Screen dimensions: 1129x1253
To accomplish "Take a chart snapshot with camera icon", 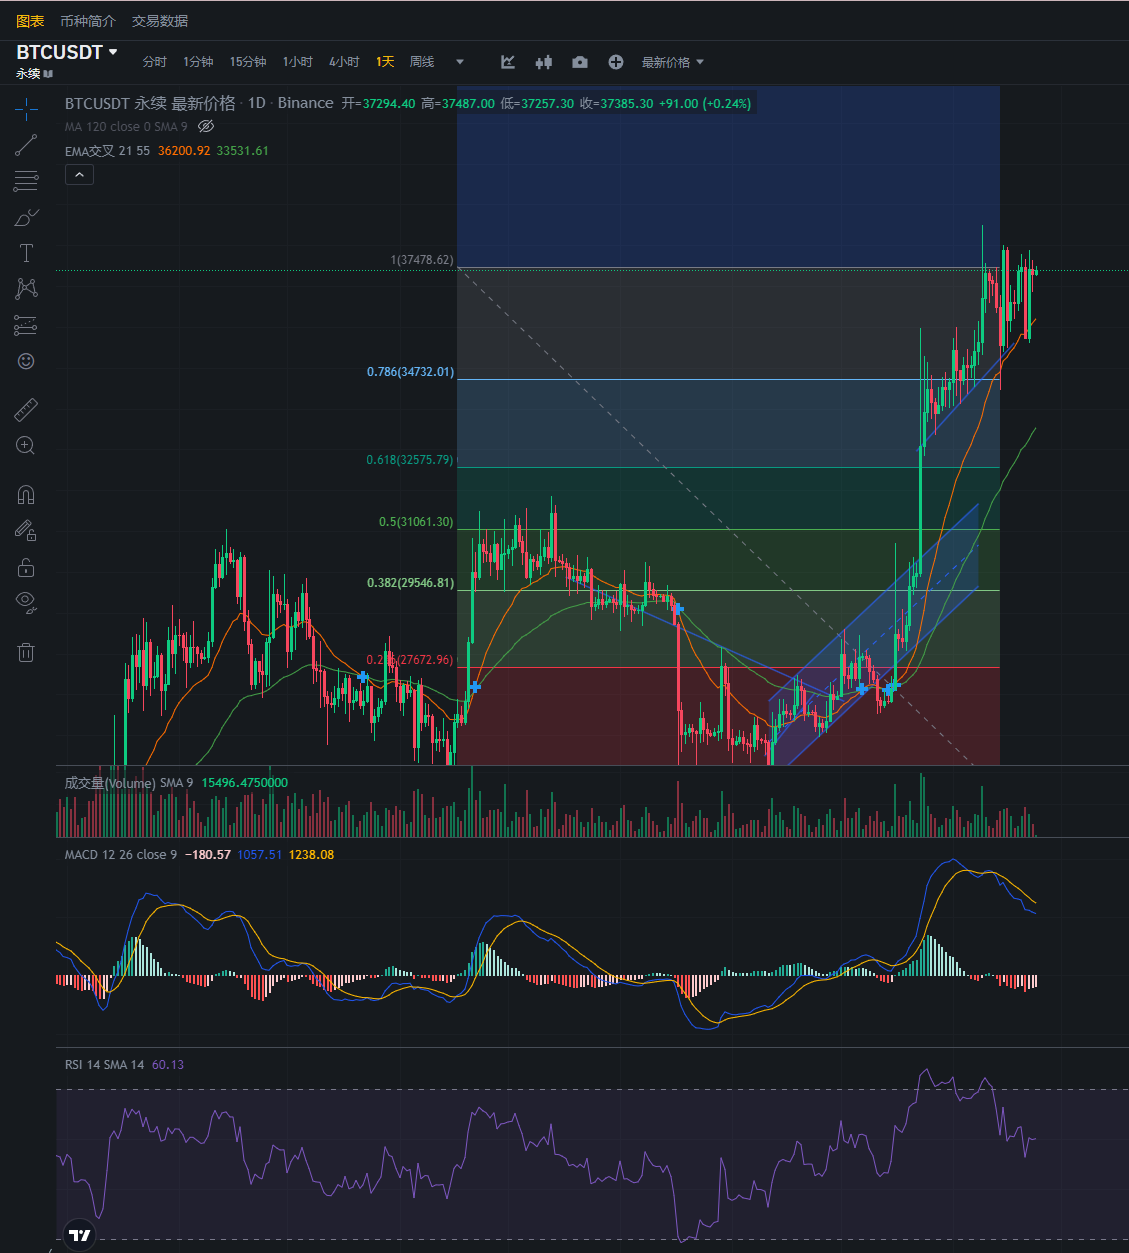I will click(x=580, y=62).
